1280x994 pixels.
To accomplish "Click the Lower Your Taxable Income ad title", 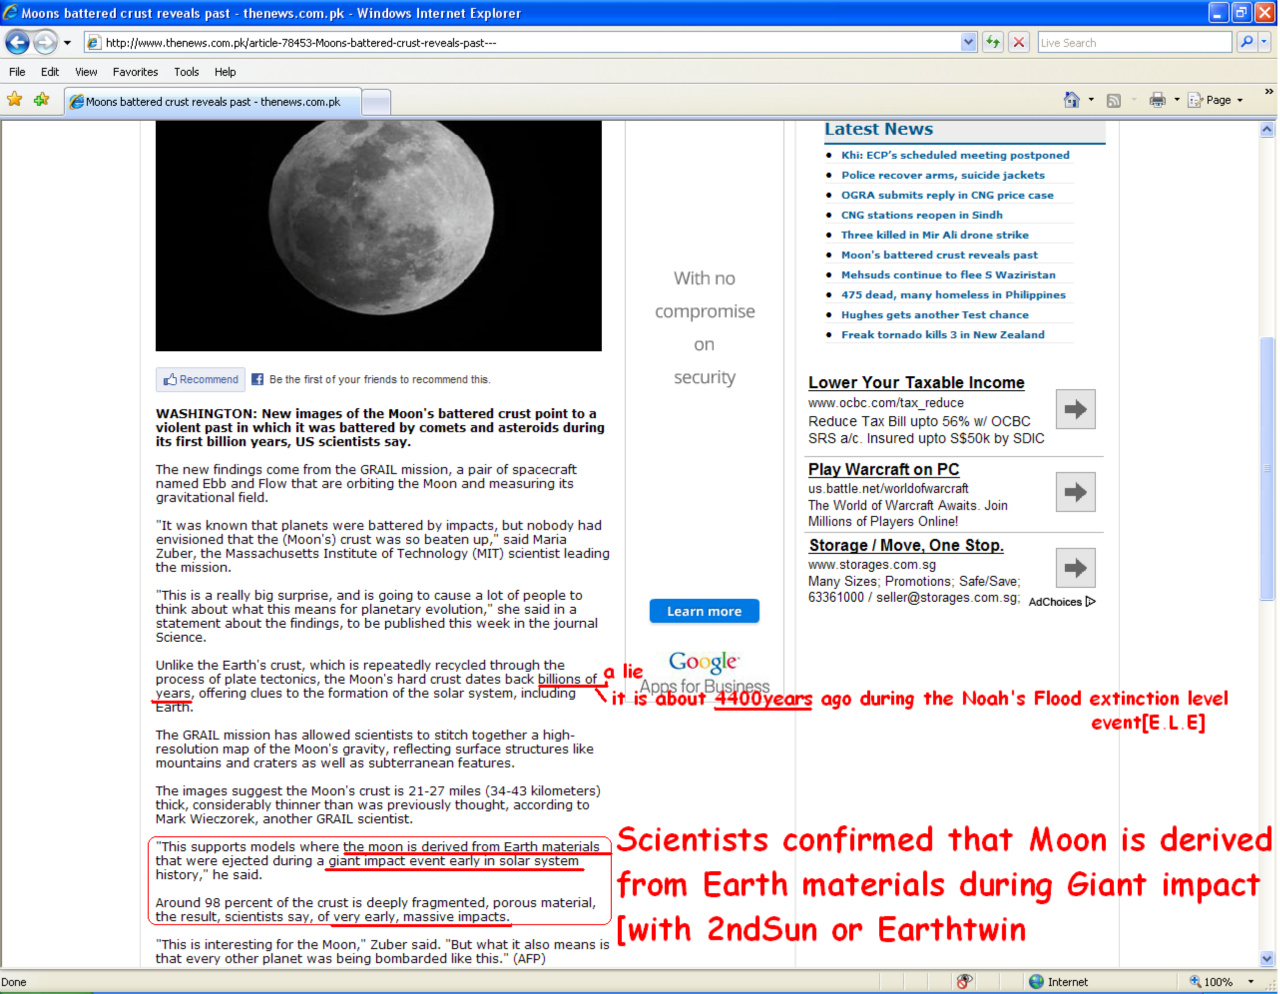I will point(916,383).
